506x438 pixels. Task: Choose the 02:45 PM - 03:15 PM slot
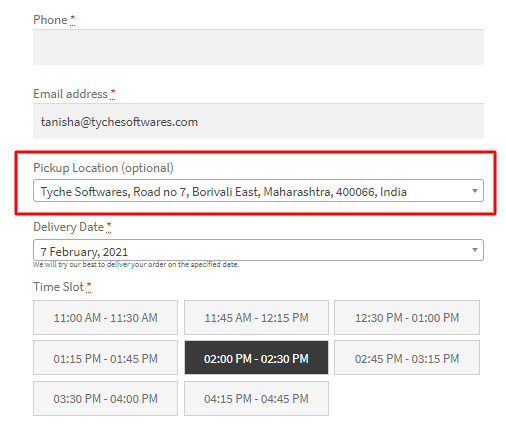click(407, 358)
